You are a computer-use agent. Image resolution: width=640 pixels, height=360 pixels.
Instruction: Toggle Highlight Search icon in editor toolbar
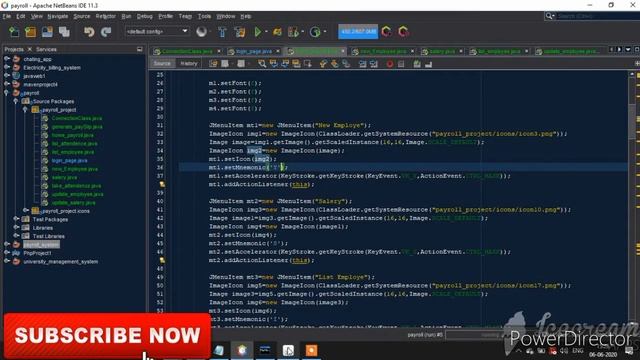pos(296,64)
